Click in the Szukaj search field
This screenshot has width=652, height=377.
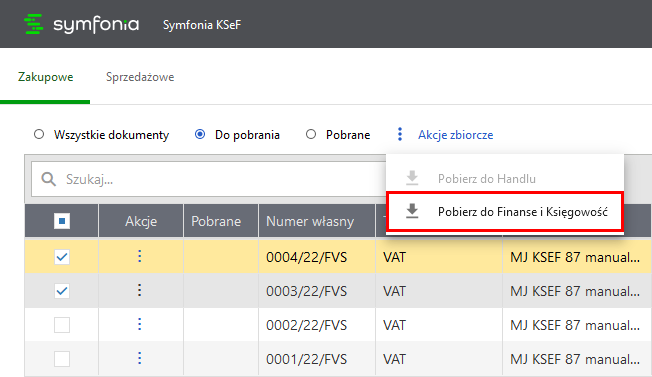point(208,179)
